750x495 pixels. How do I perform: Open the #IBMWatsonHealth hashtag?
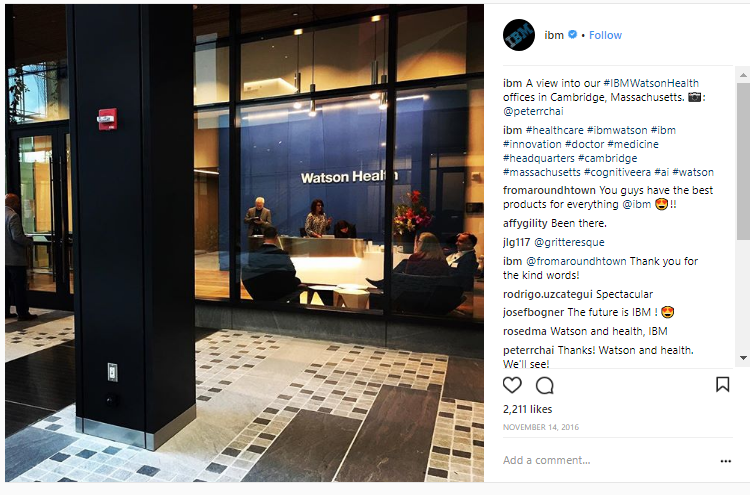(x=651, y=83)
